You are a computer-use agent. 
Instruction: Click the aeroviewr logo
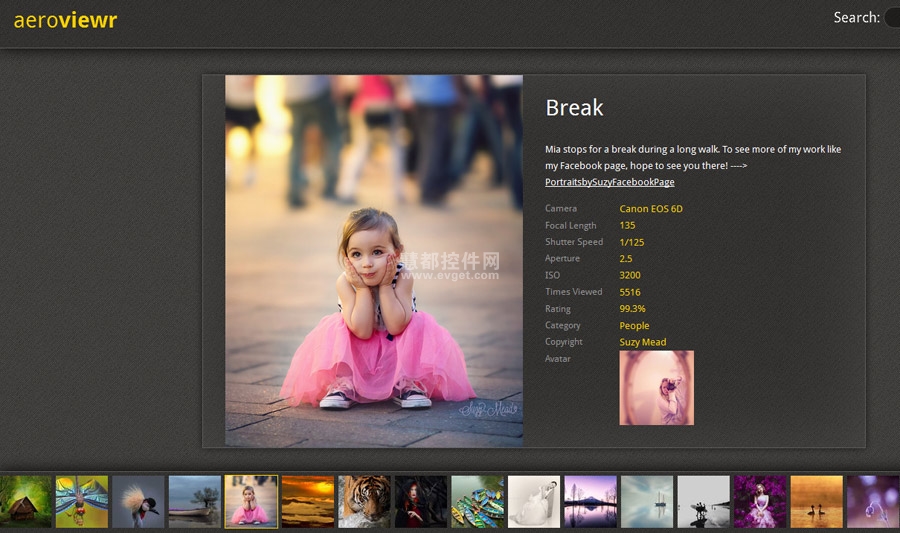(x=65, y=20)
